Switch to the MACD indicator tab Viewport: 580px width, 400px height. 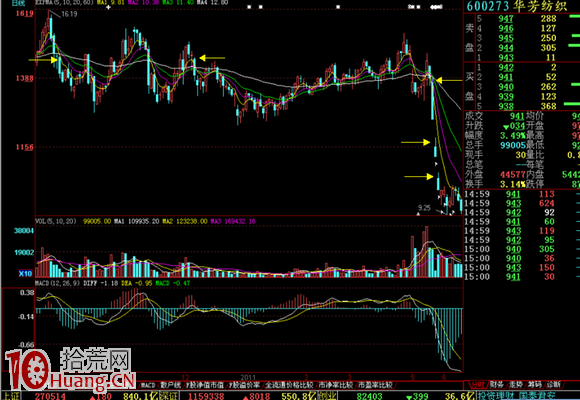click(148, 386)
